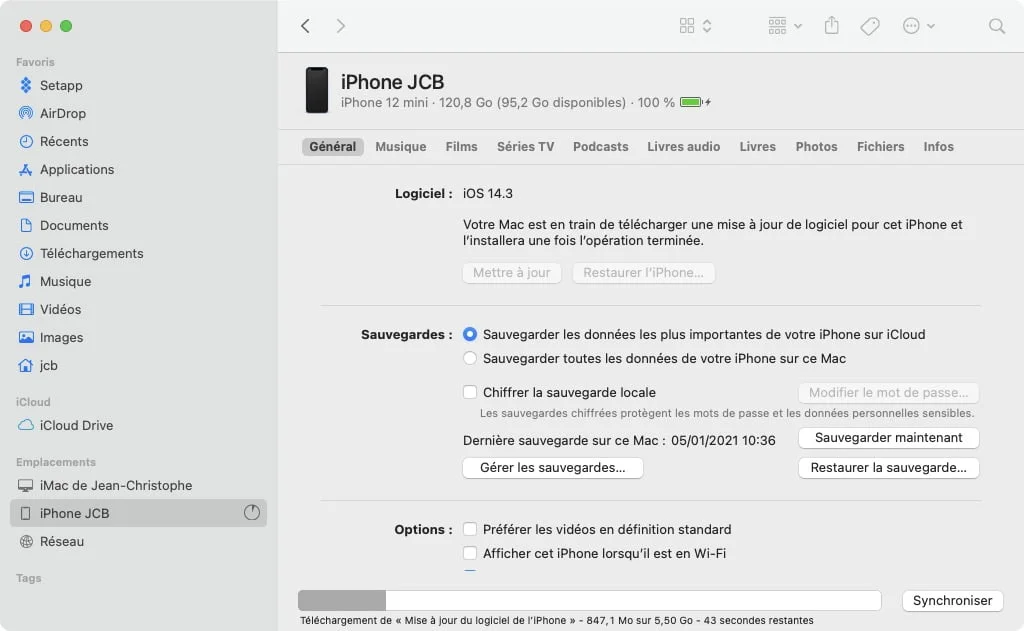Click 'Gérer les sauvegardes...' button
Screen dimensions: 1024x631
[552, 467]
